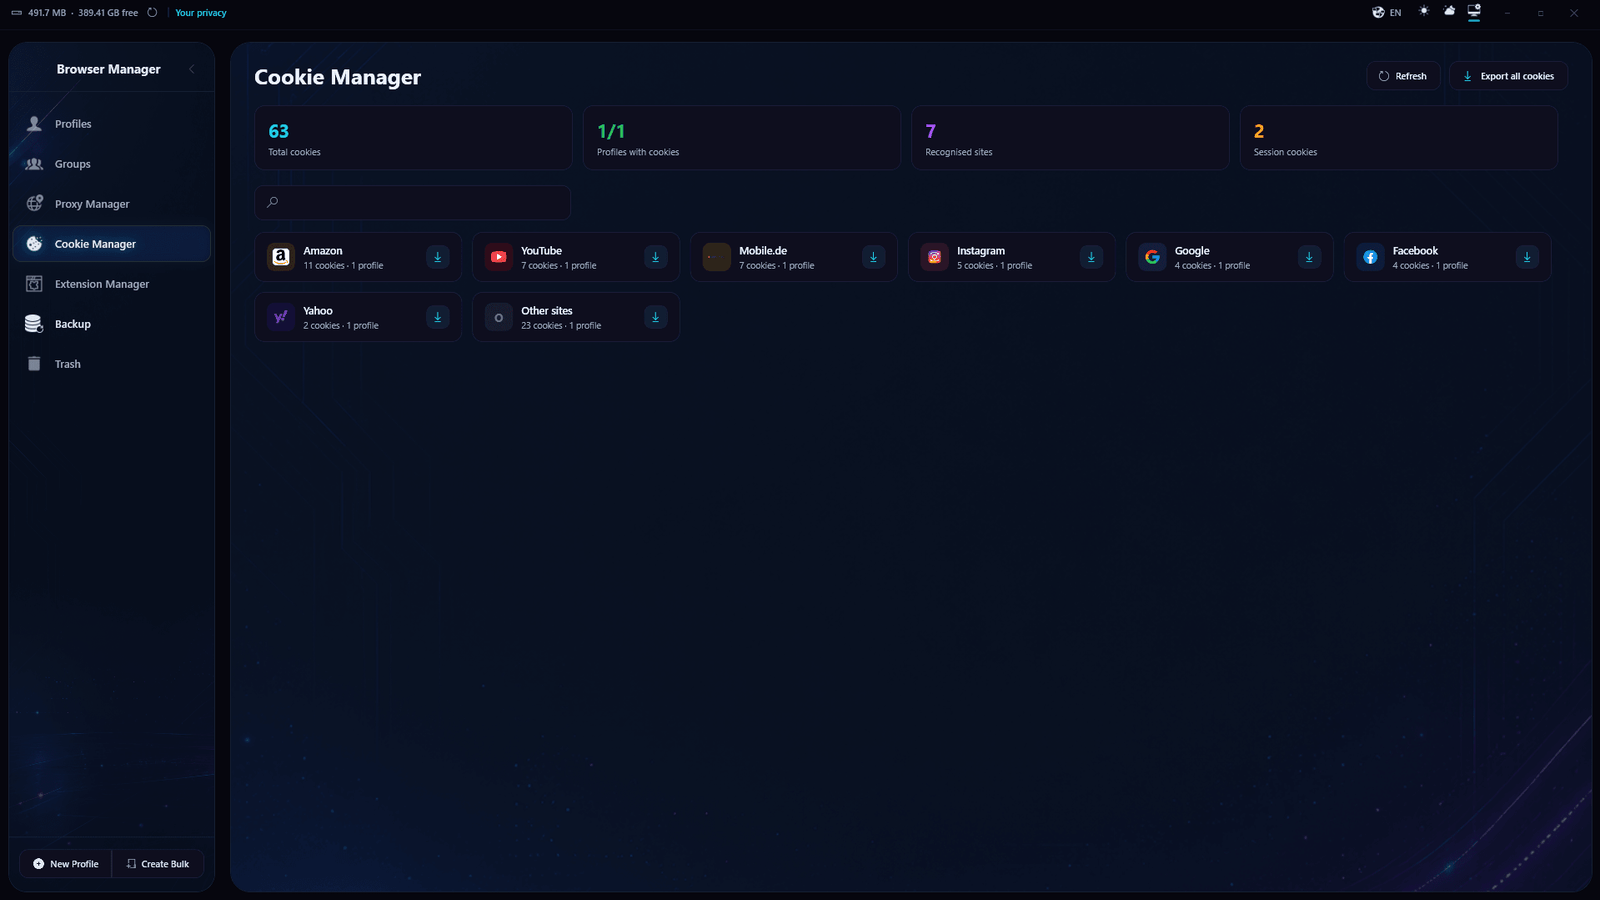The height and width of the screenshot is (900, 1600).
Task: Export Mobile.de cookies via download icon
Action: pos(874,257)
